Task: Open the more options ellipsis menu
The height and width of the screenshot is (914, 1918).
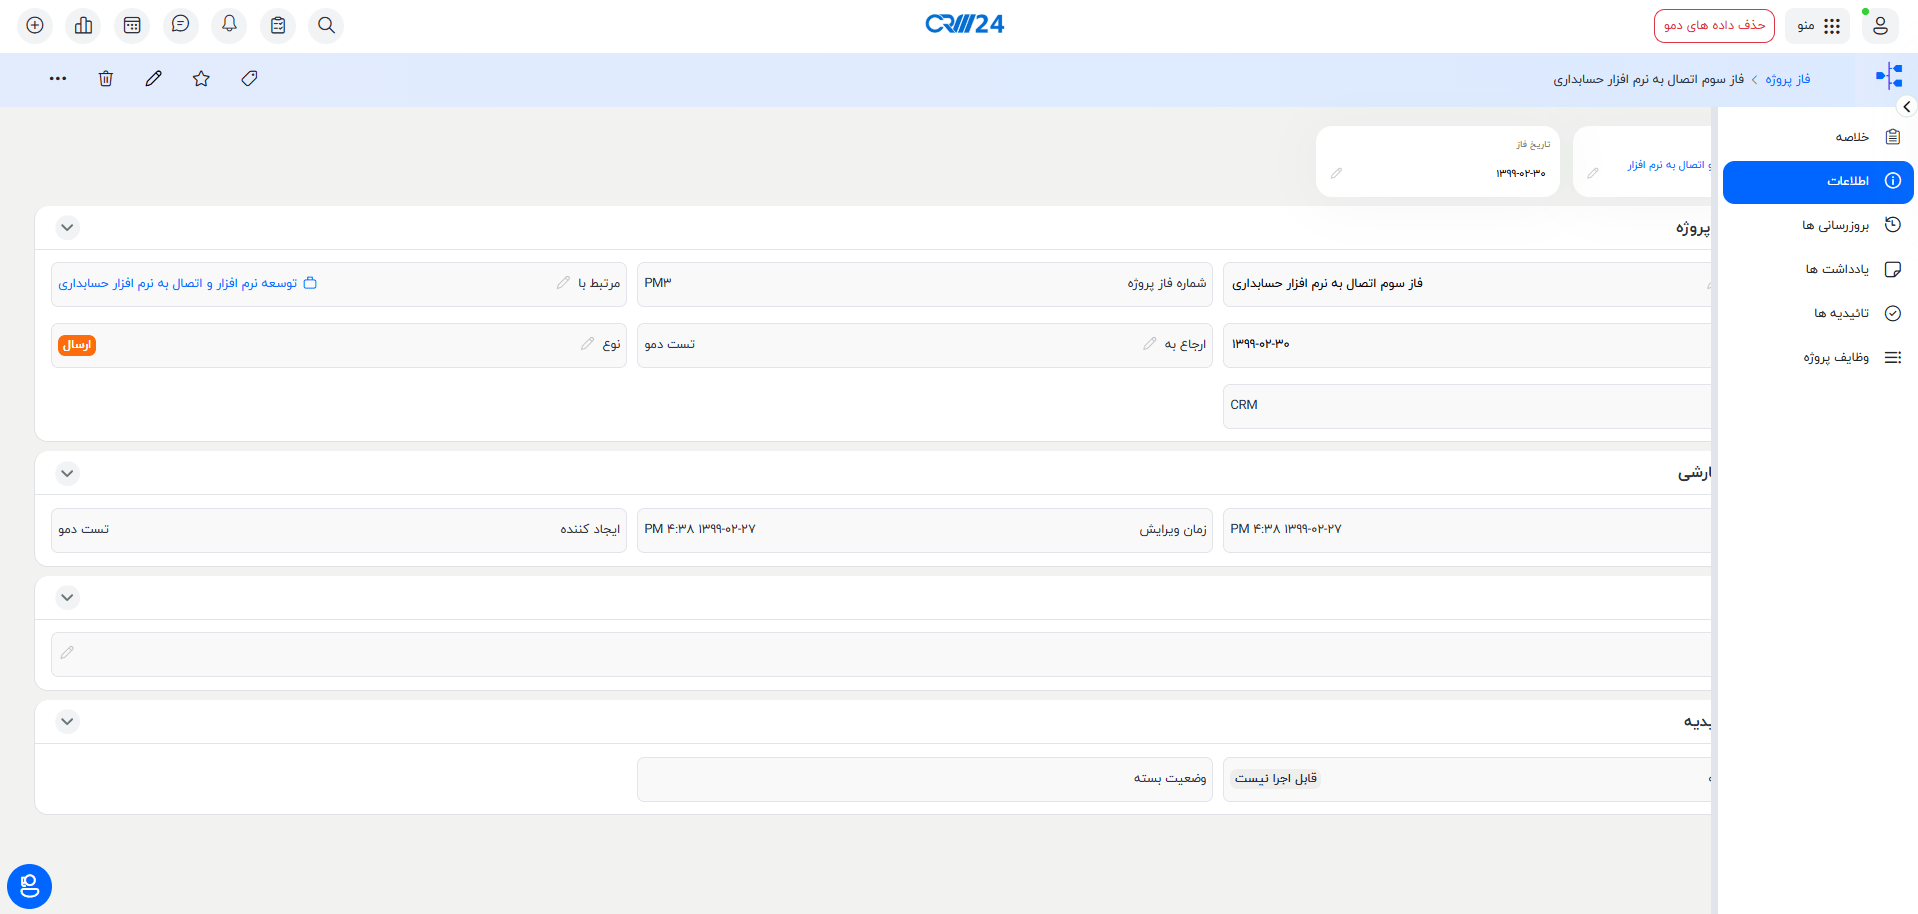Action: [58, 78]
